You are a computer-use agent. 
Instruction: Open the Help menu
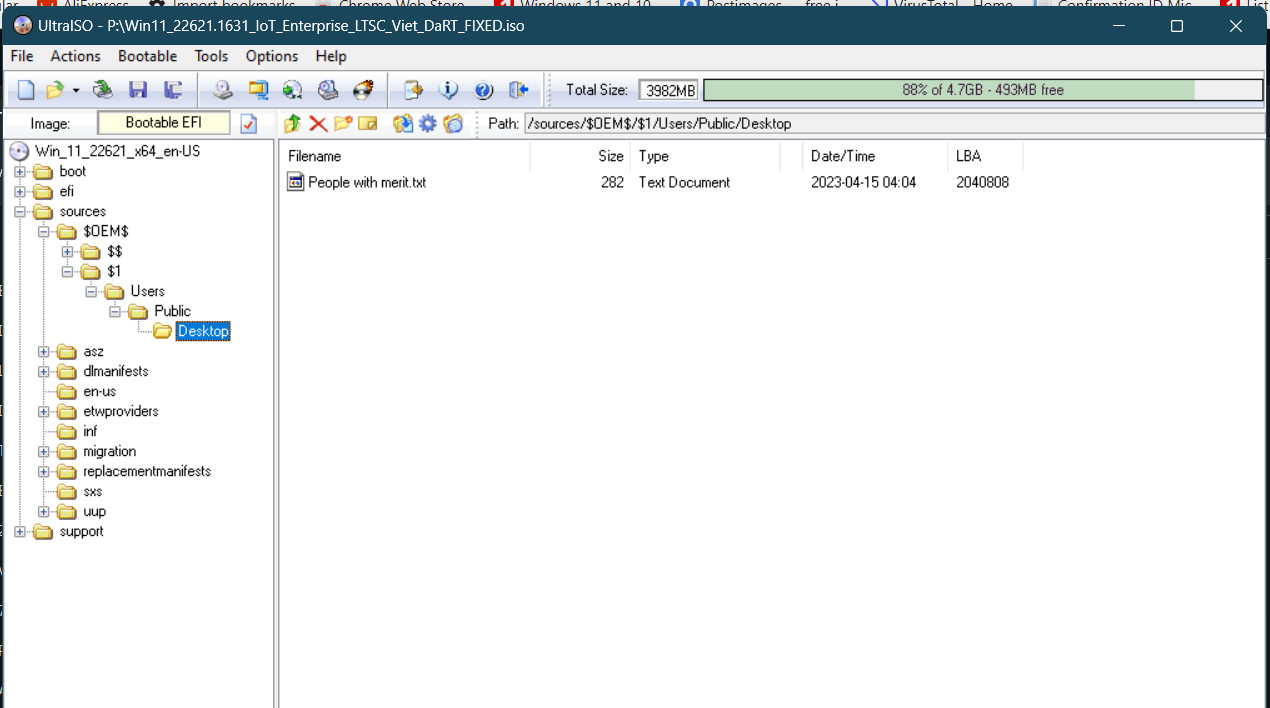[331, 56]
